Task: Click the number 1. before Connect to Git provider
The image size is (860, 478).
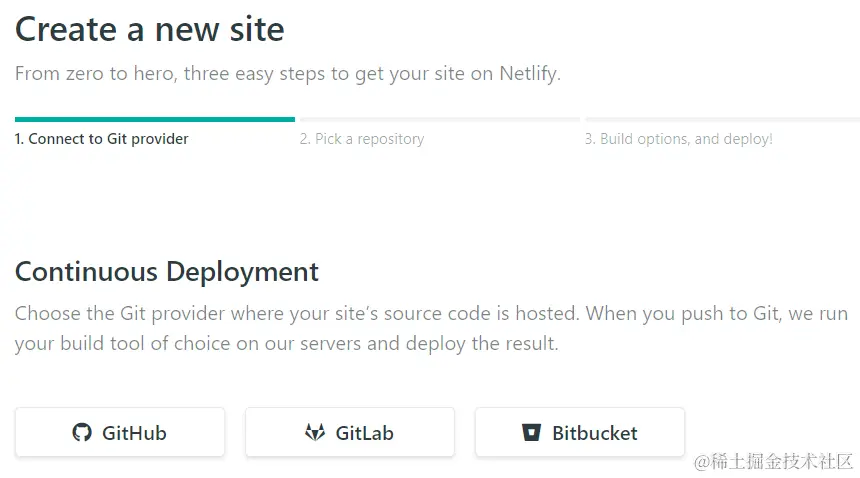Action: point(19,139)
